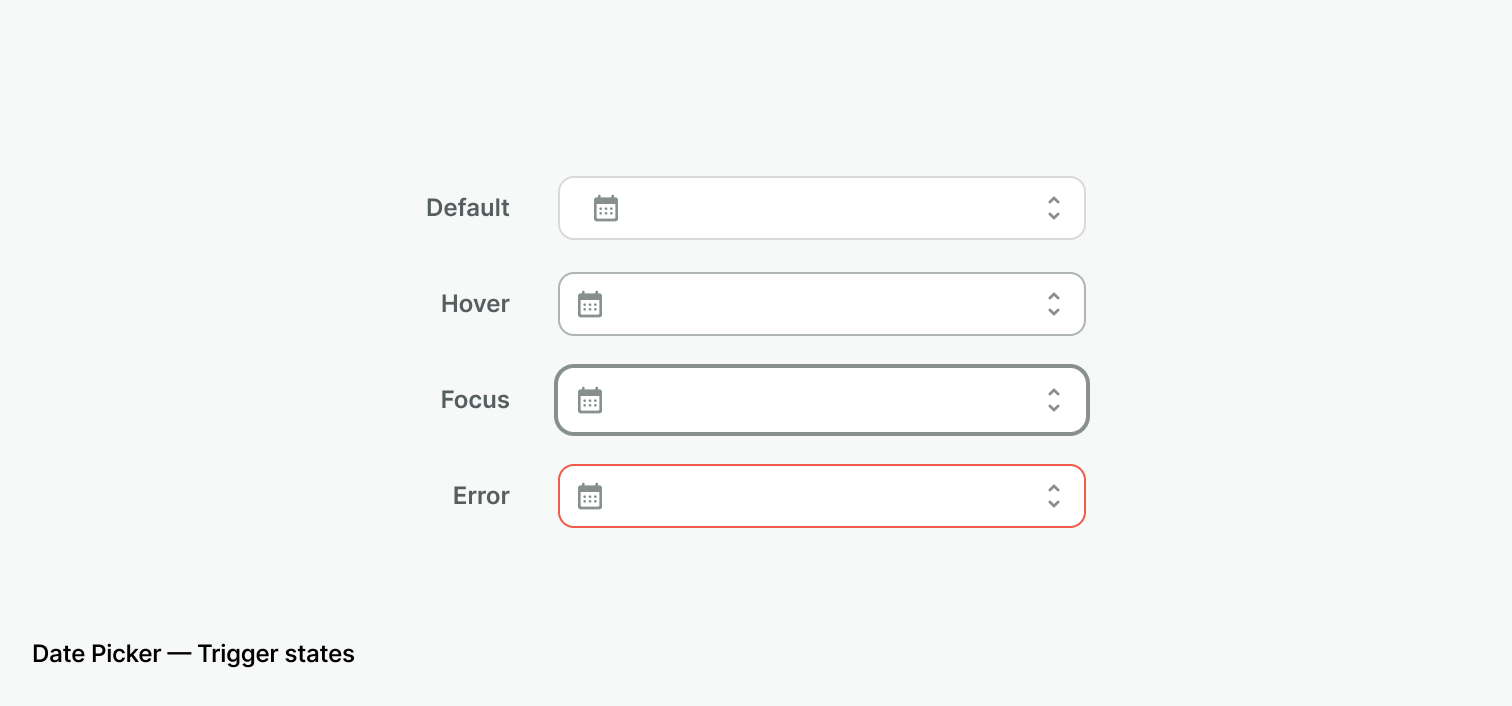The width and height of the screenshot is (1512, 706).
Task: Select the Default label text
Action: [x=468, y=207]
